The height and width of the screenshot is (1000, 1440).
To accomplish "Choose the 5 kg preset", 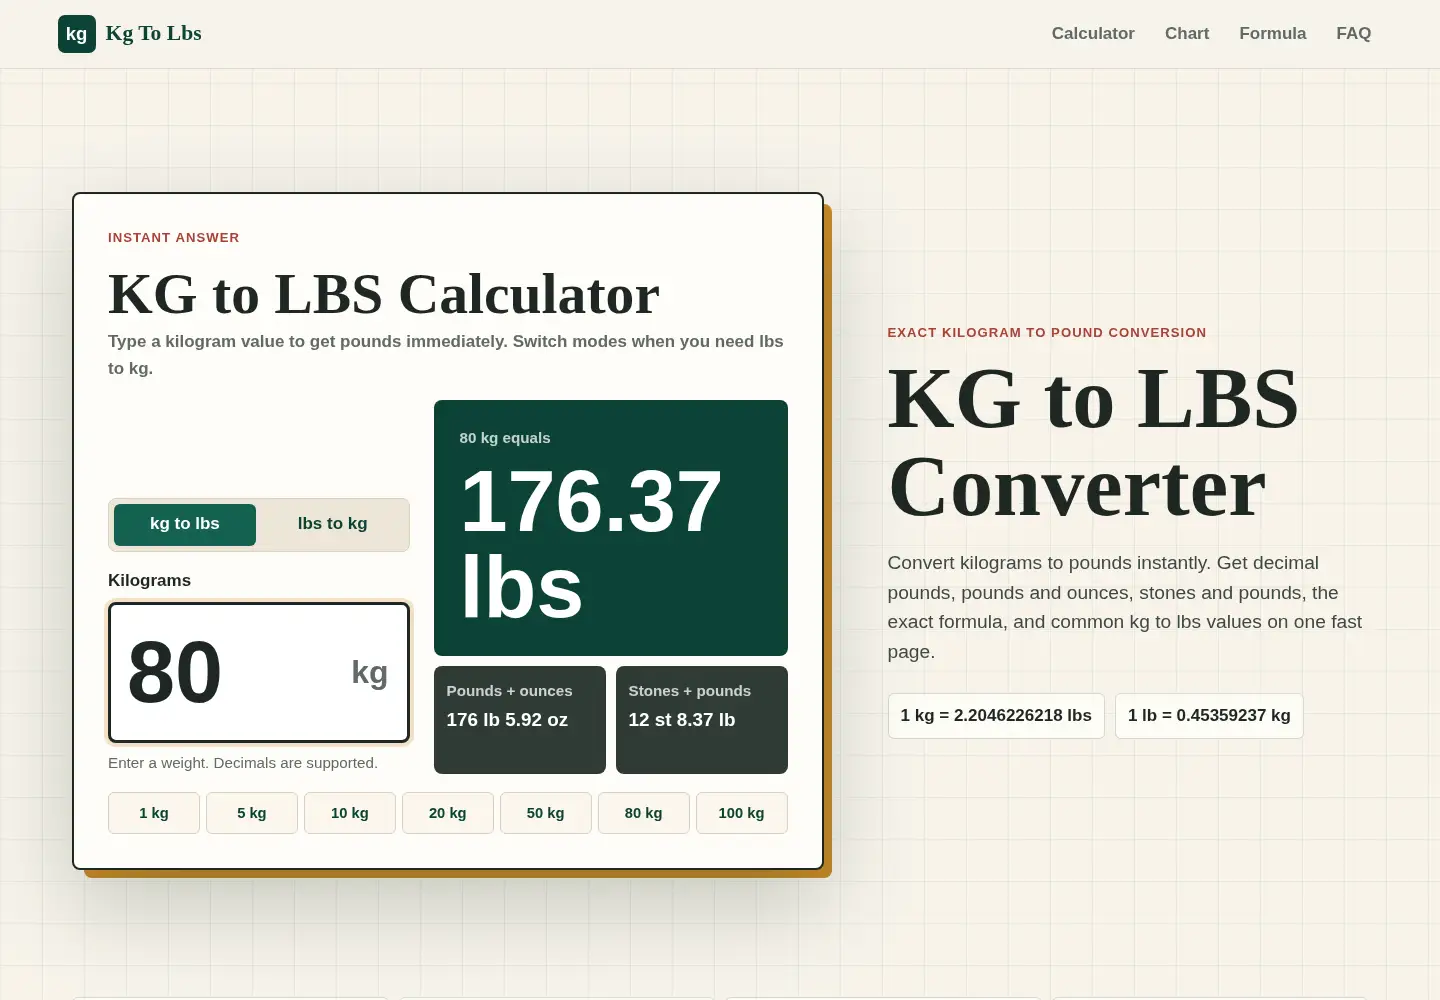I will [252, 813].
